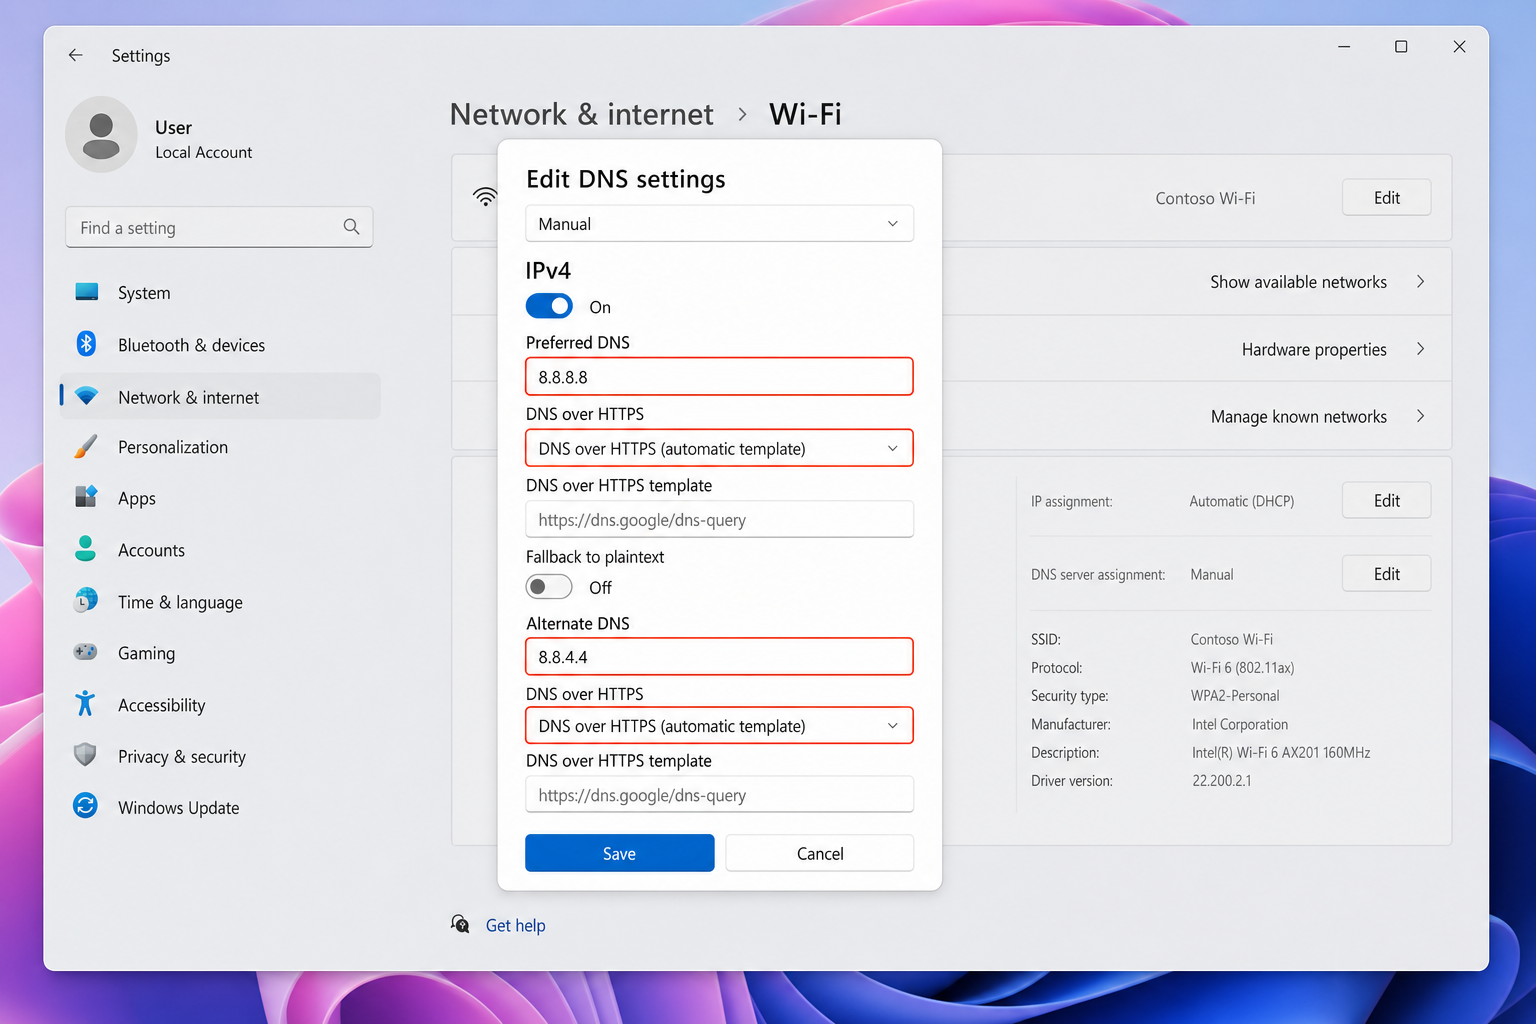Click the Accounts person icon
1536x1024 pixels.
point(86,549)
